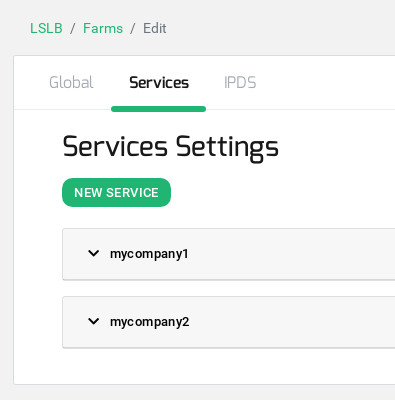
Task: Click blank space right of IPDS tab
Action: (x=325, y=83)
